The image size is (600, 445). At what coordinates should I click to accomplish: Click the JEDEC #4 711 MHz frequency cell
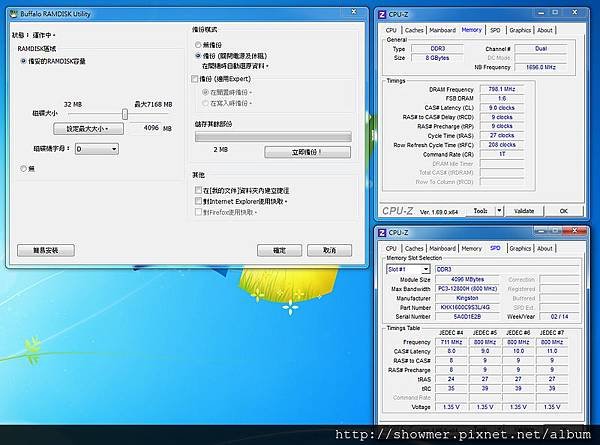point(452,342)
